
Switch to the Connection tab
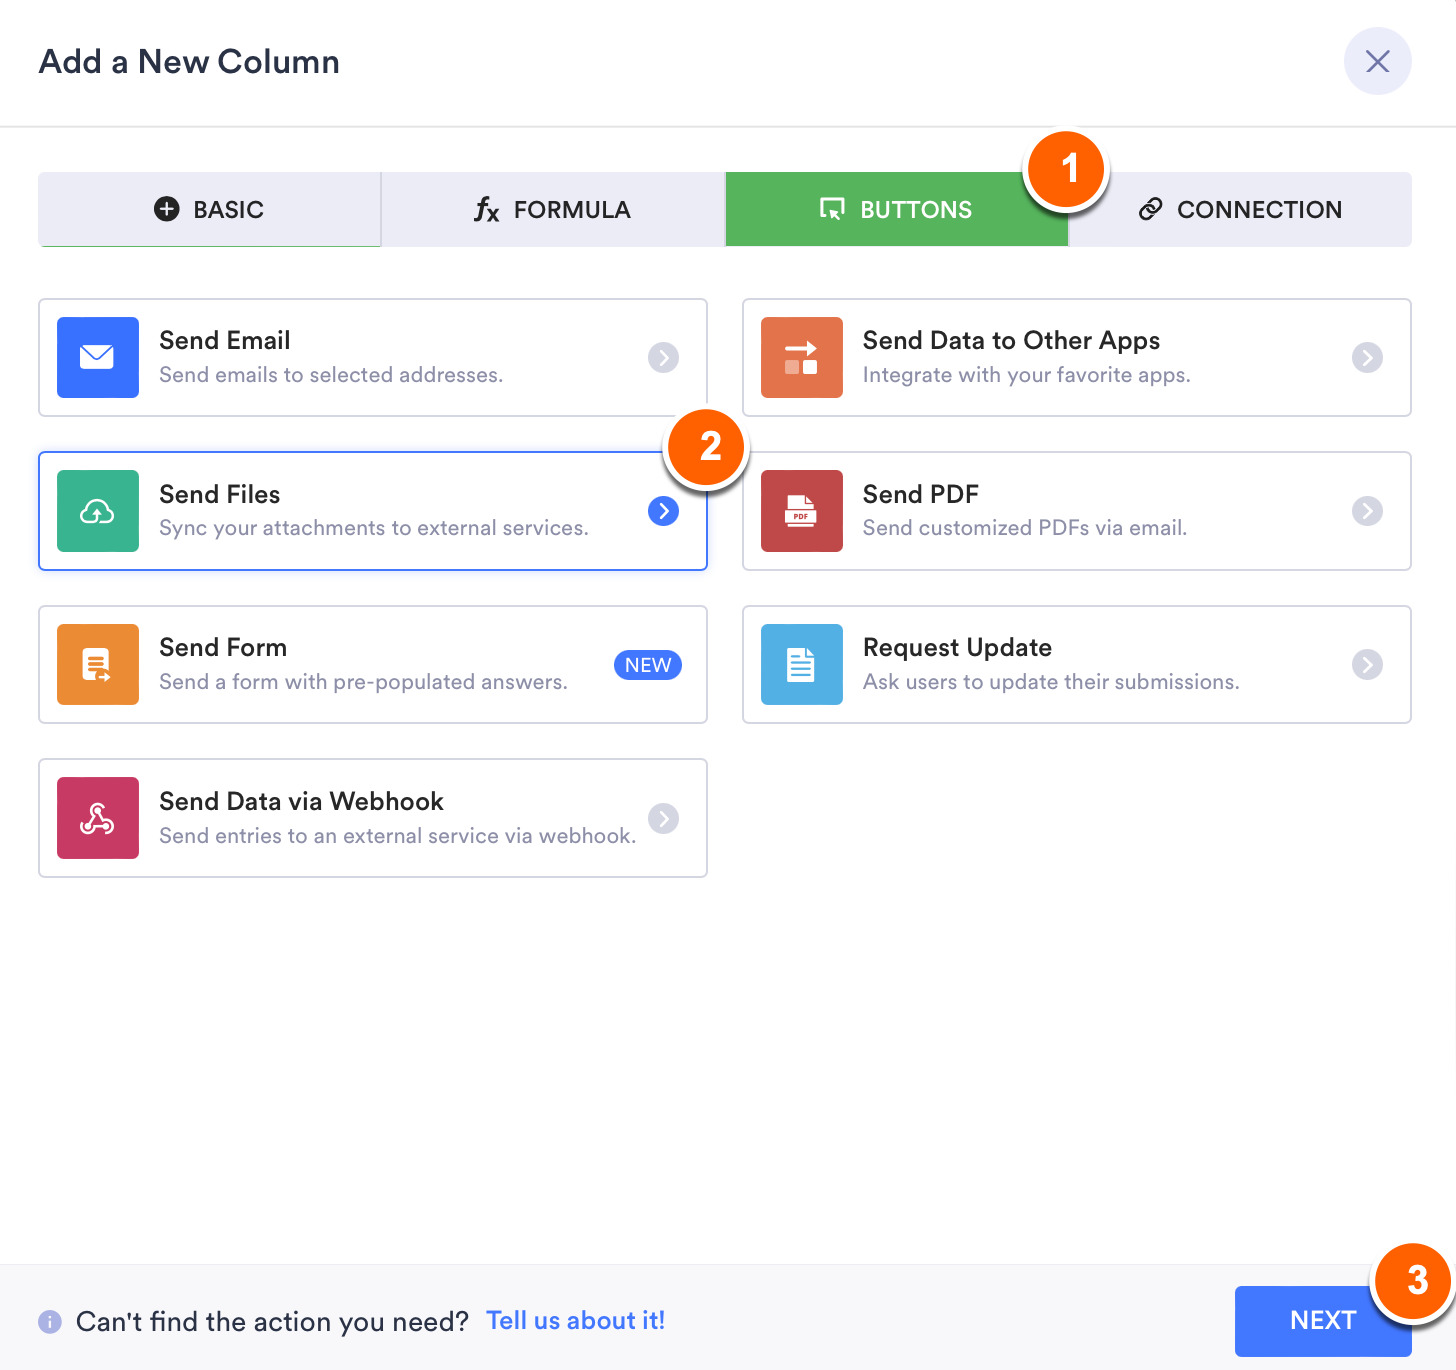click(x=1240, y=210)
